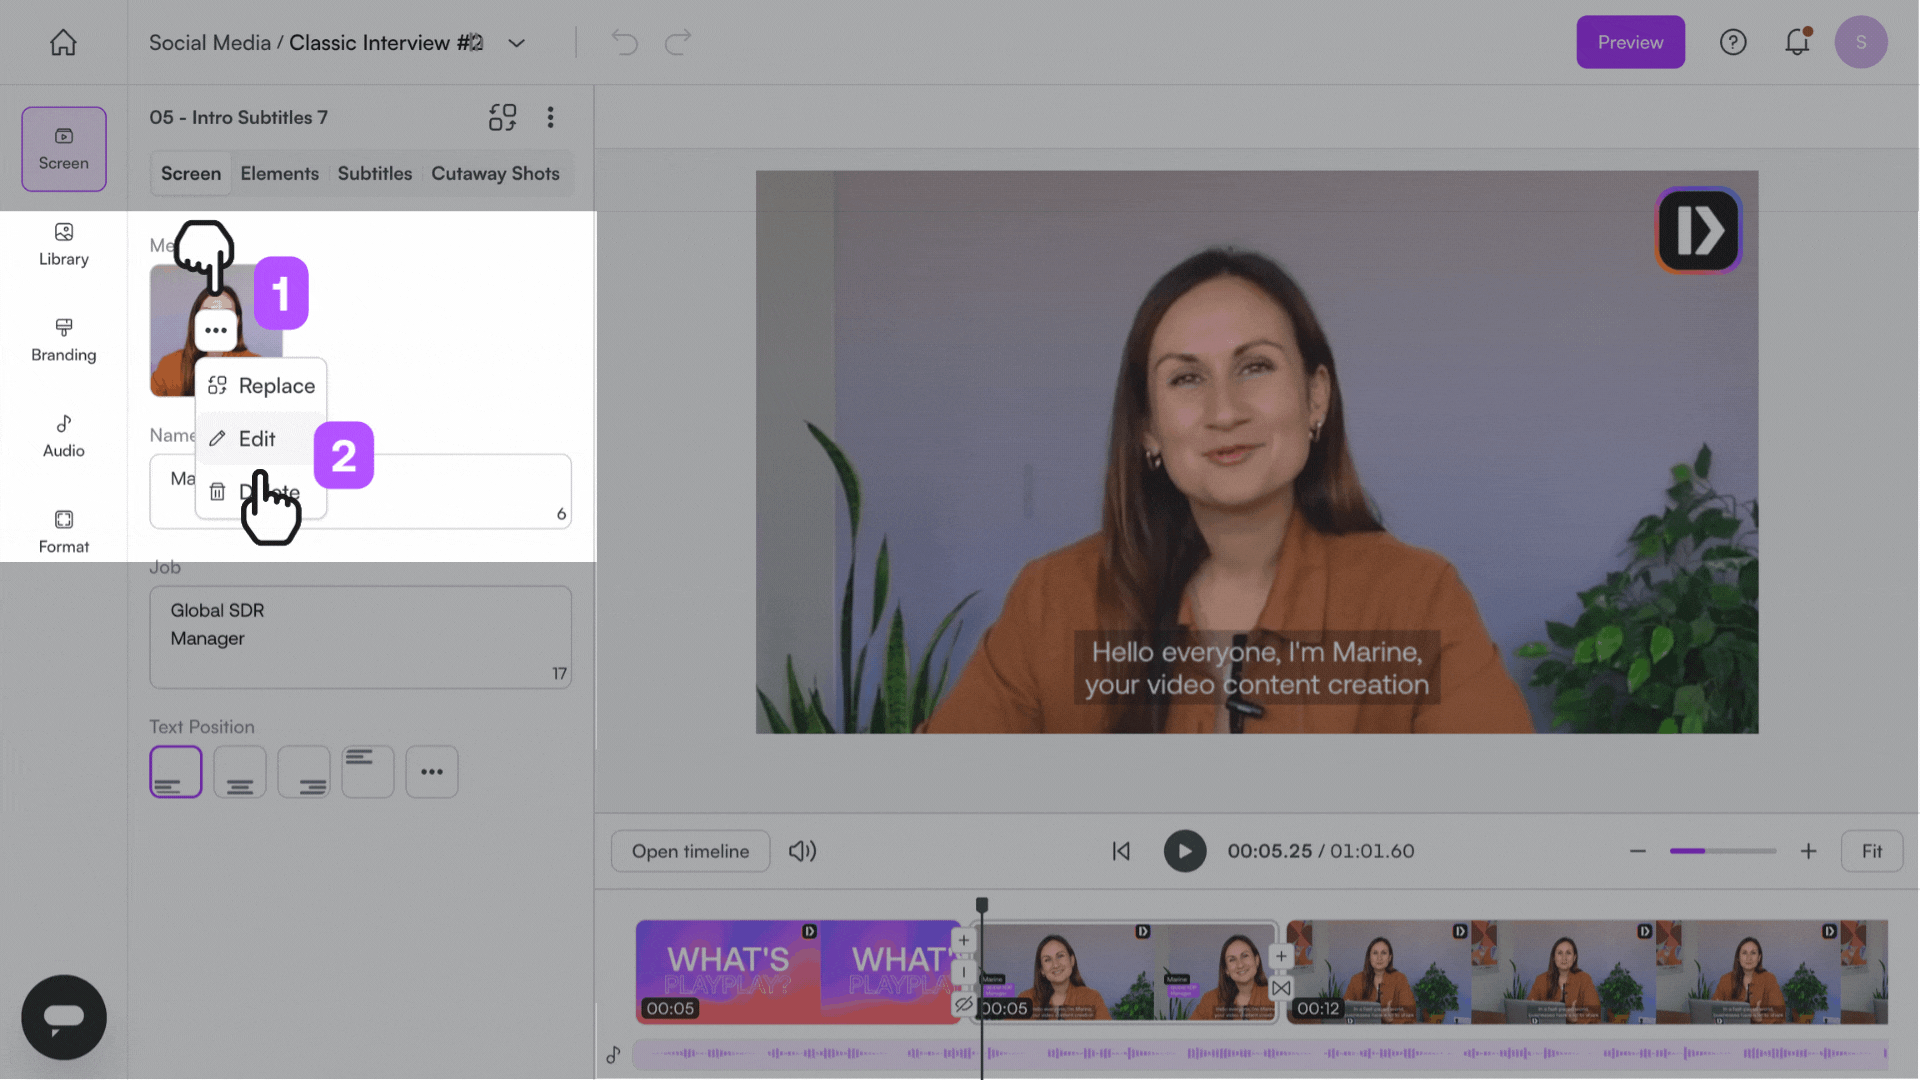The image size is (1920, 1080).
Task: Click the Play button
Action: [1185, 851]
